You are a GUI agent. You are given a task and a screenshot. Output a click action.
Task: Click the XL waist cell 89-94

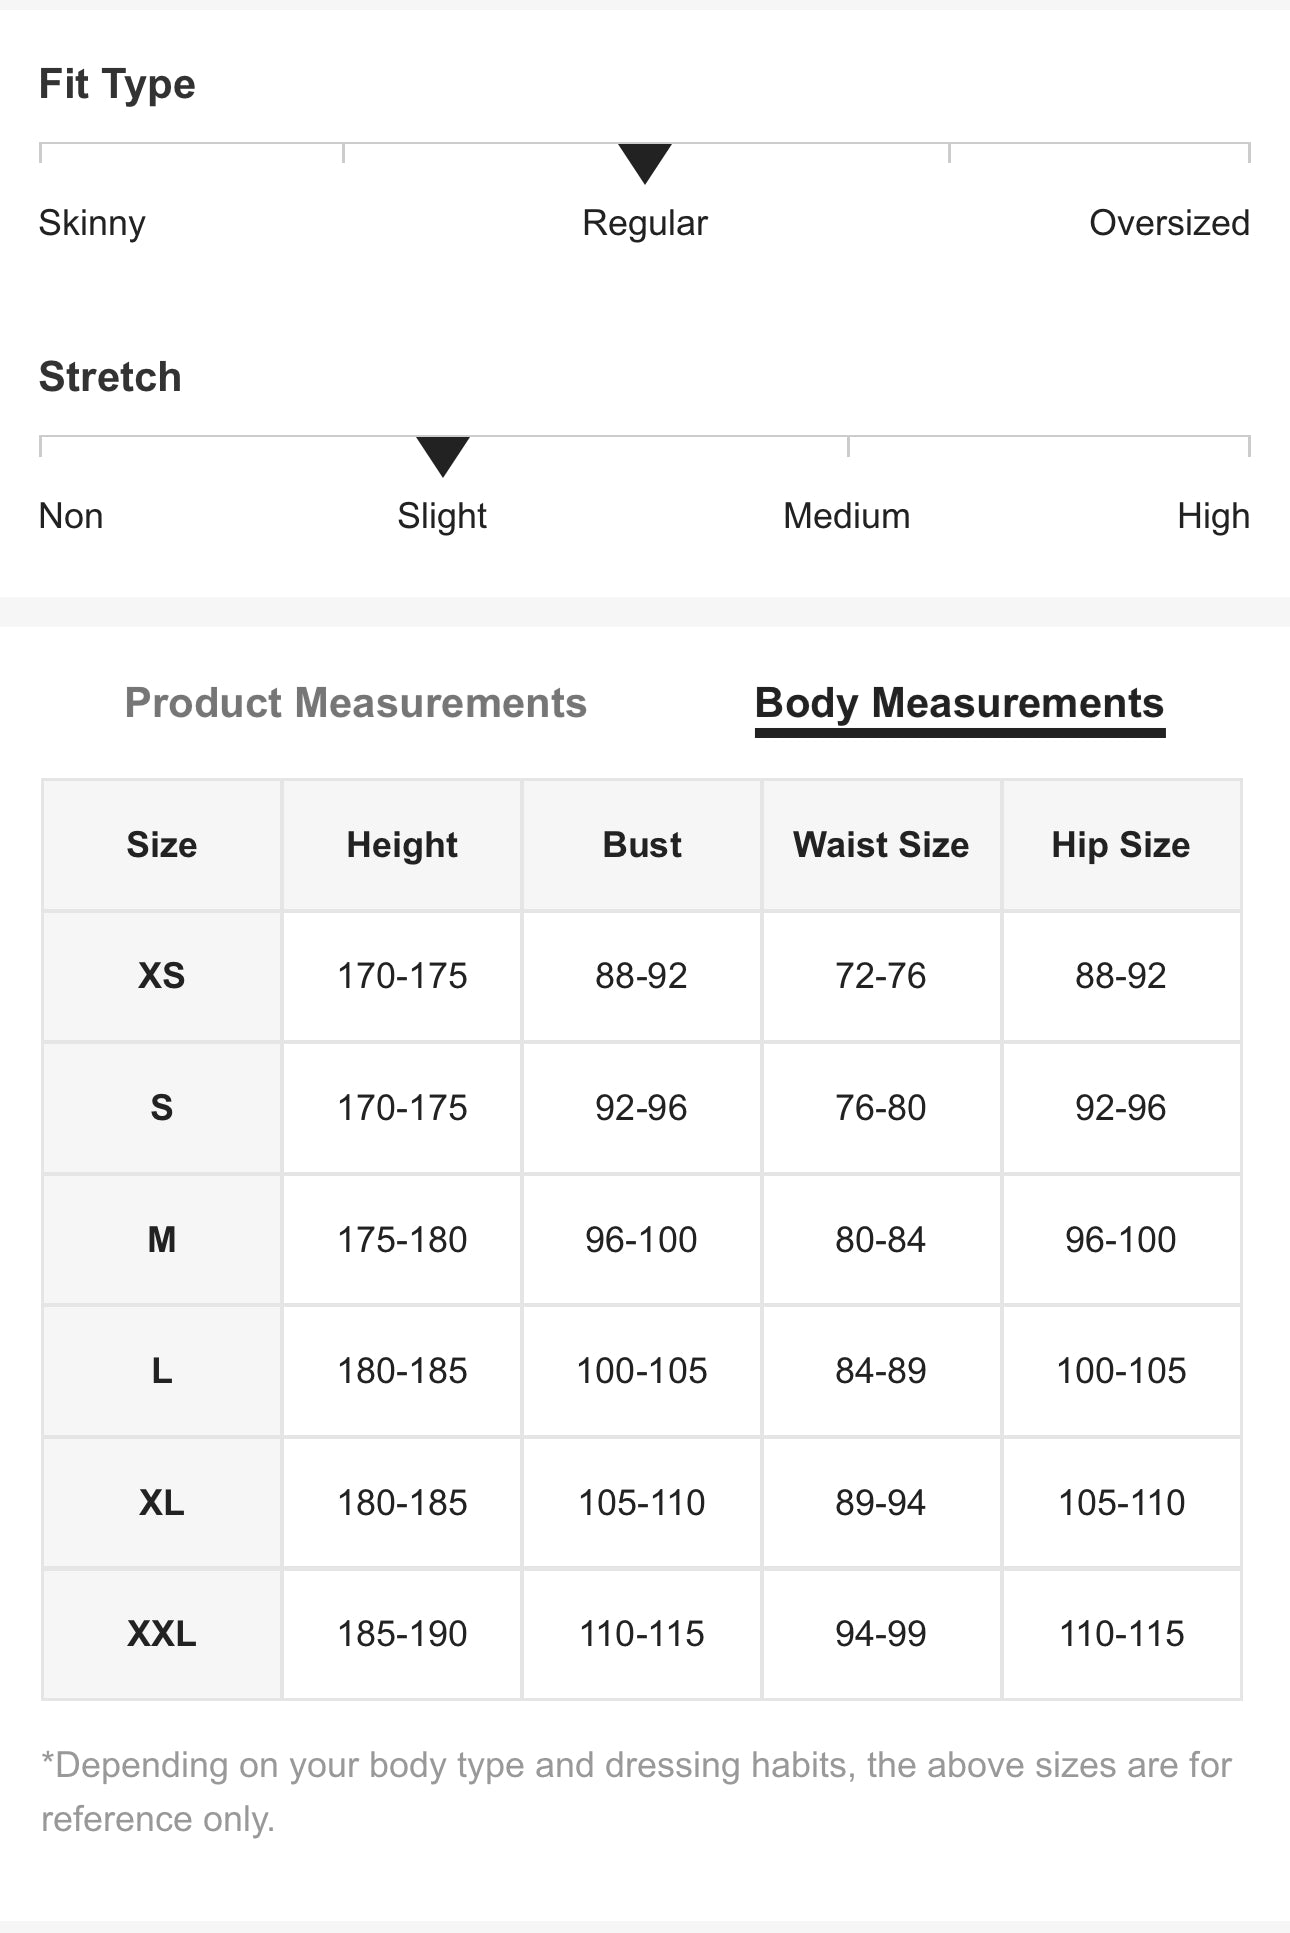pyautogui.click(x=881, y=1503)
